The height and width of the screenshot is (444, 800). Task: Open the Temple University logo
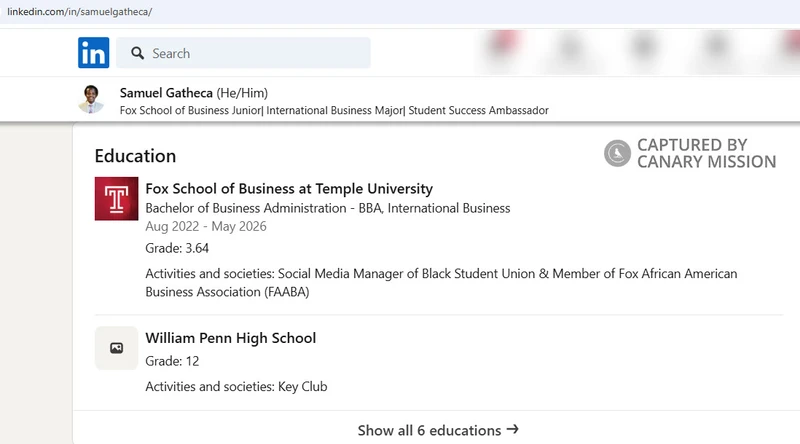(116, 198)
